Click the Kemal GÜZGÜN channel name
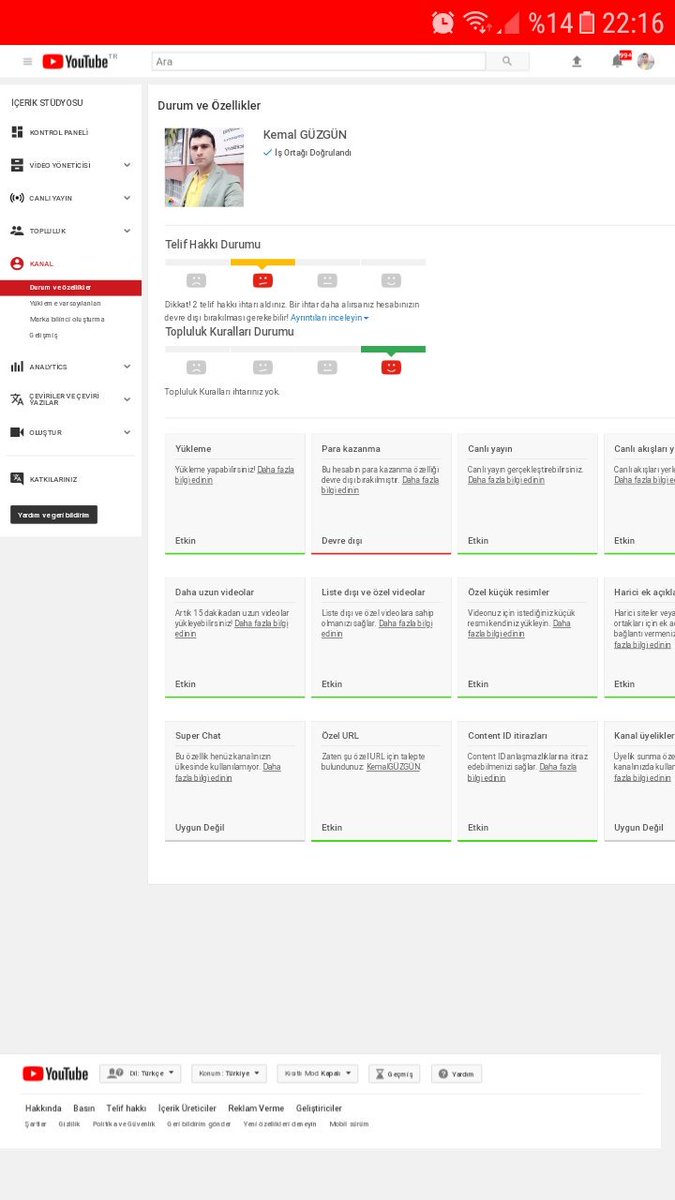 pos(305,135)
